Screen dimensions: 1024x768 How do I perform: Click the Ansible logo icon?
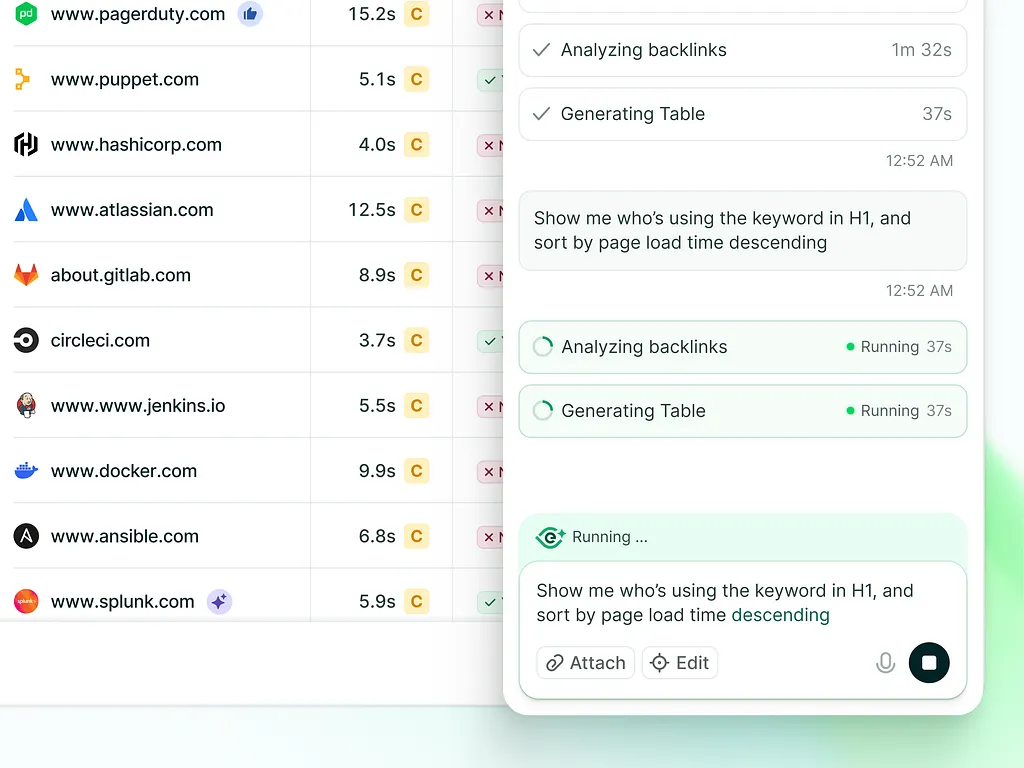click(26, 536)
